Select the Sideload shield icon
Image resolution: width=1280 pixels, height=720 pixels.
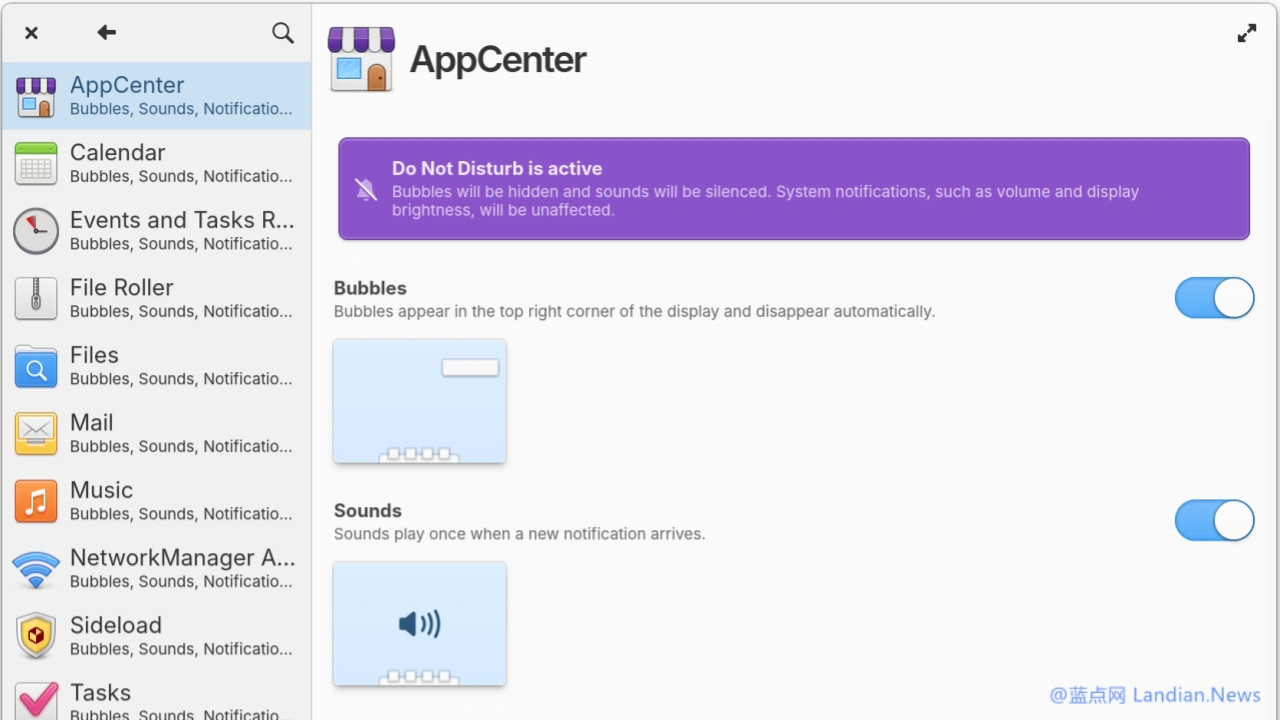point(36,636)
